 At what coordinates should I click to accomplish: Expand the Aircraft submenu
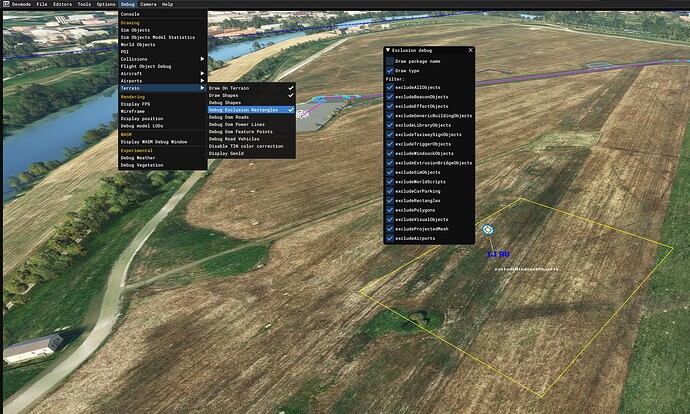pos(162,73)
